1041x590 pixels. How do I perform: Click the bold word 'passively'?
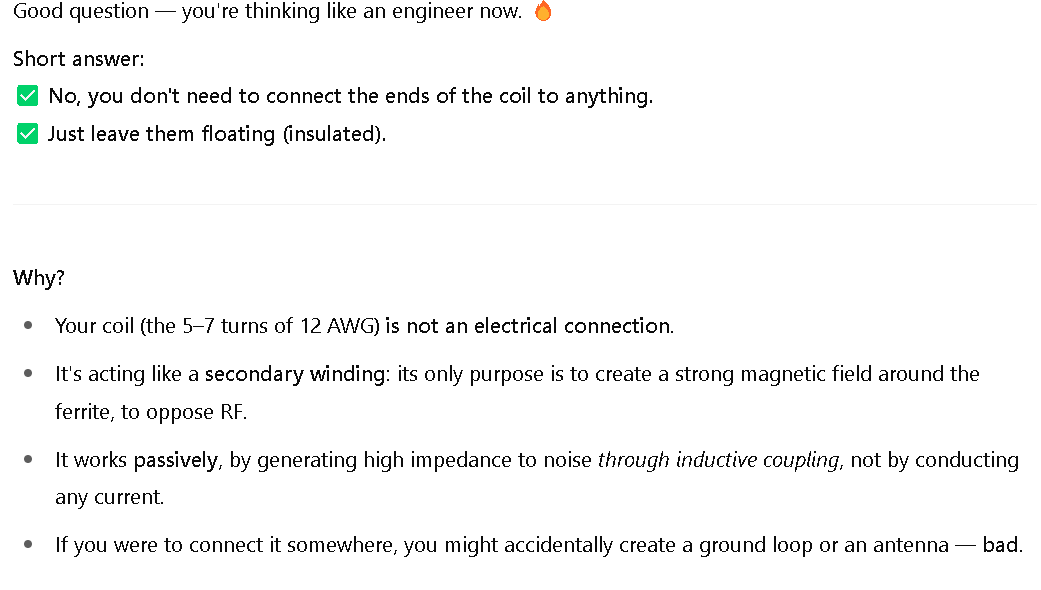[x=176, y=460]
